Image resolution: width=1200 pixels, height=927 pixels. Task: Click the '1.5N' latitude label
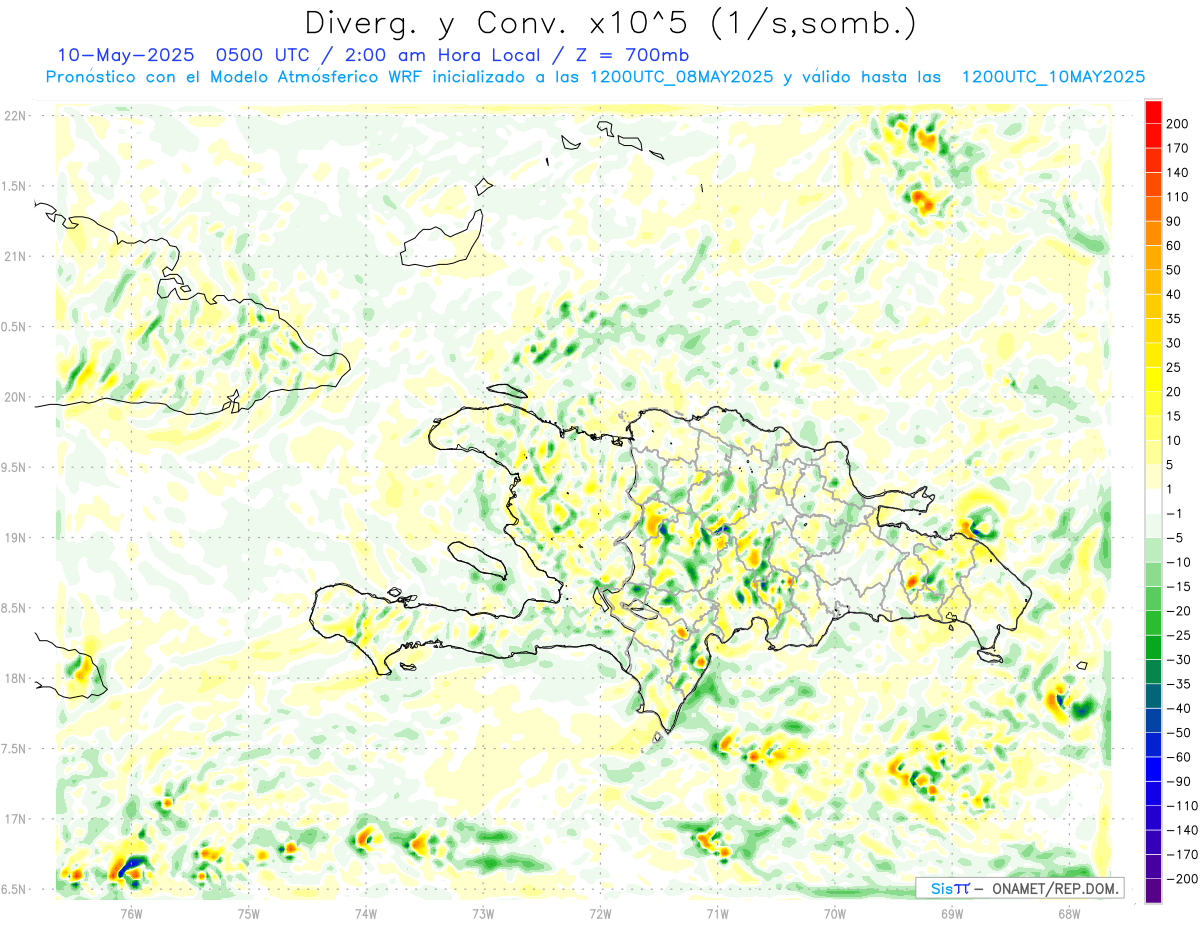[x=13, y=186]
